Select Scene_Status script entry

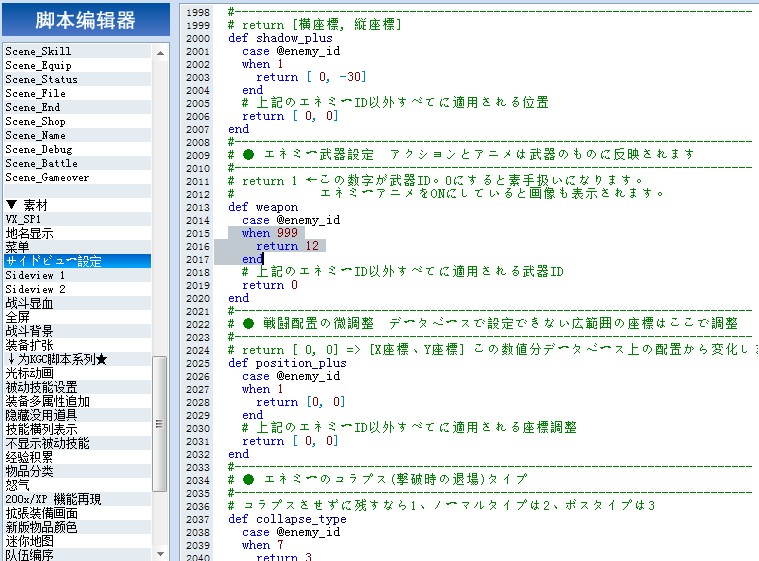(78, 79)
